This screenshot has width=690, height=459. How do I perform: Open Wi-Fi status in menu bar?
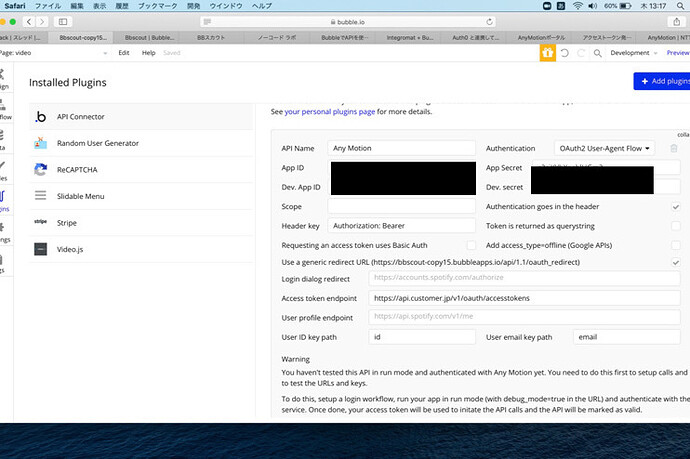577,6
